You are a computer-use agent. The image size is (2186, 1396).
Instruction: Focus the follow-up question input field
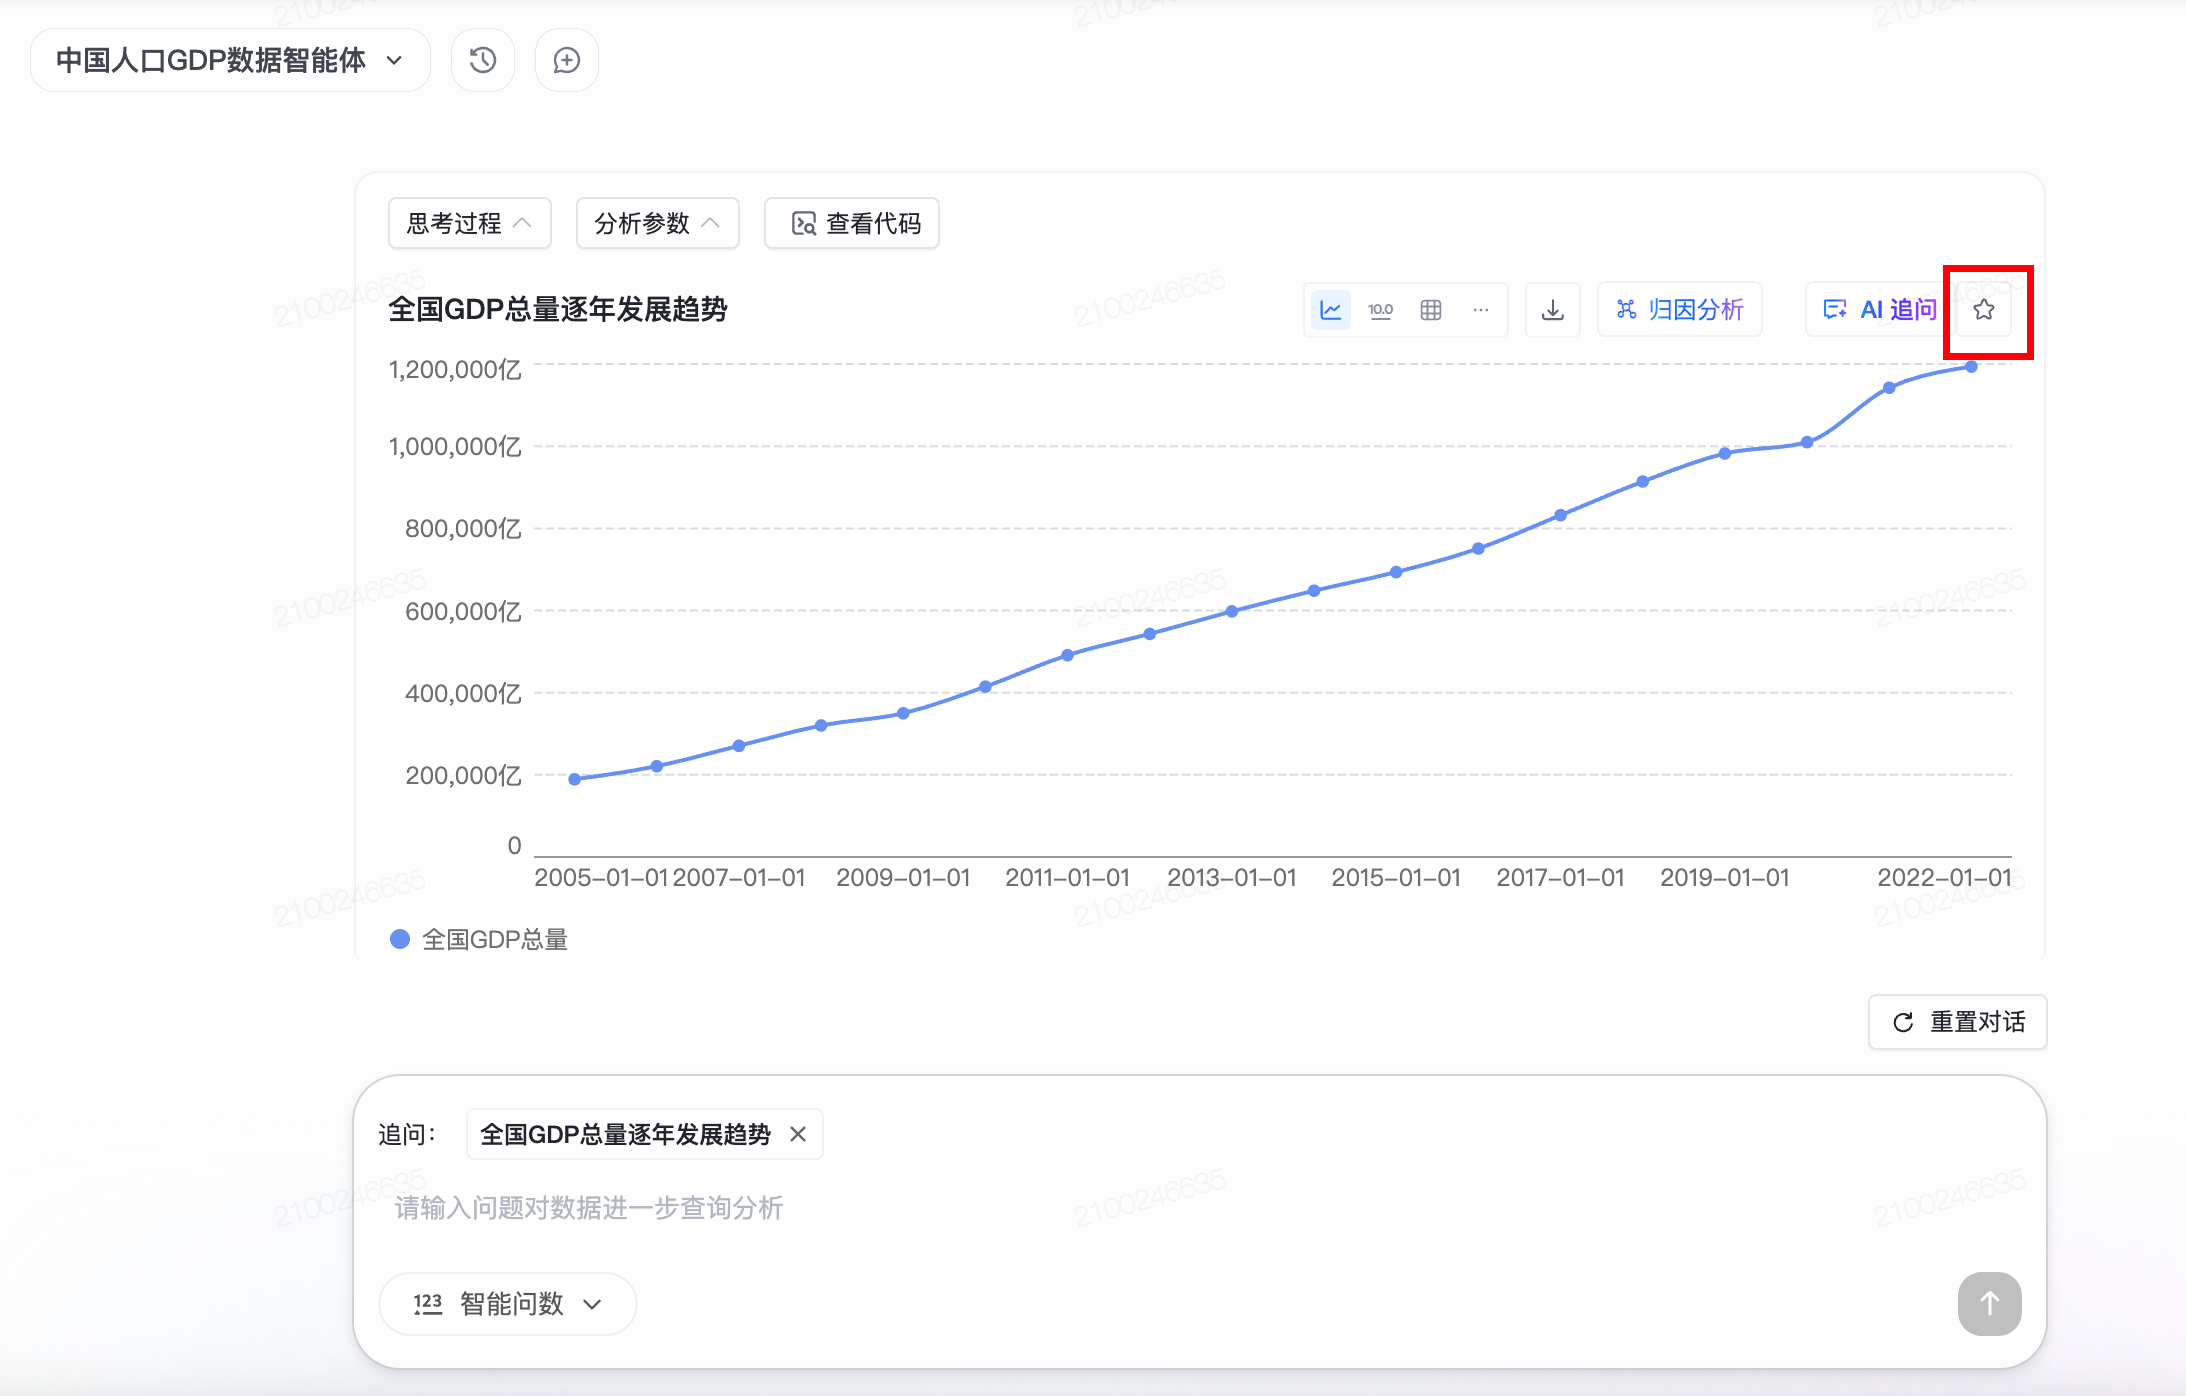coord(1198,1208)
